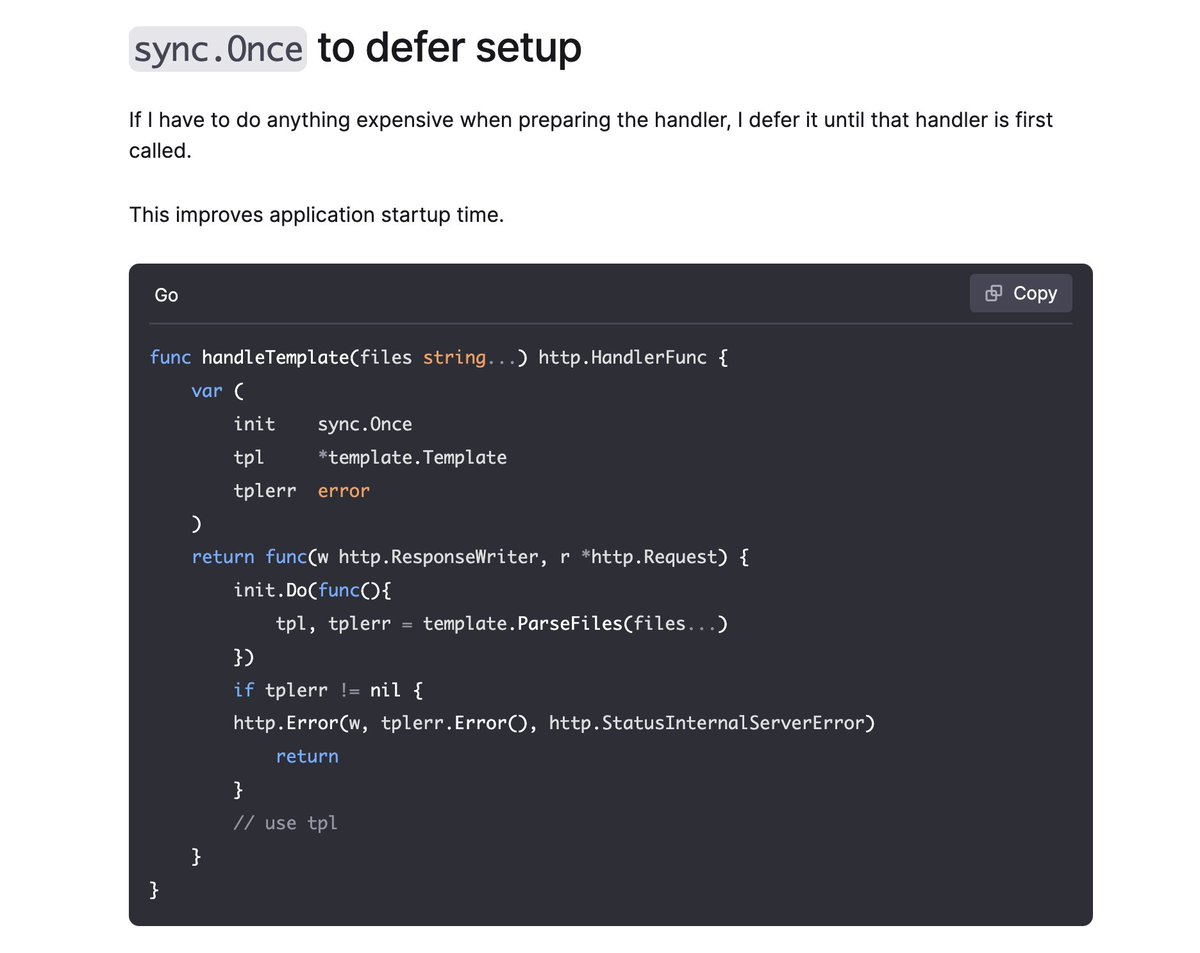Click the 'init.Do(func(){' code line
1200x953 pixels.
tap(312, 590)
